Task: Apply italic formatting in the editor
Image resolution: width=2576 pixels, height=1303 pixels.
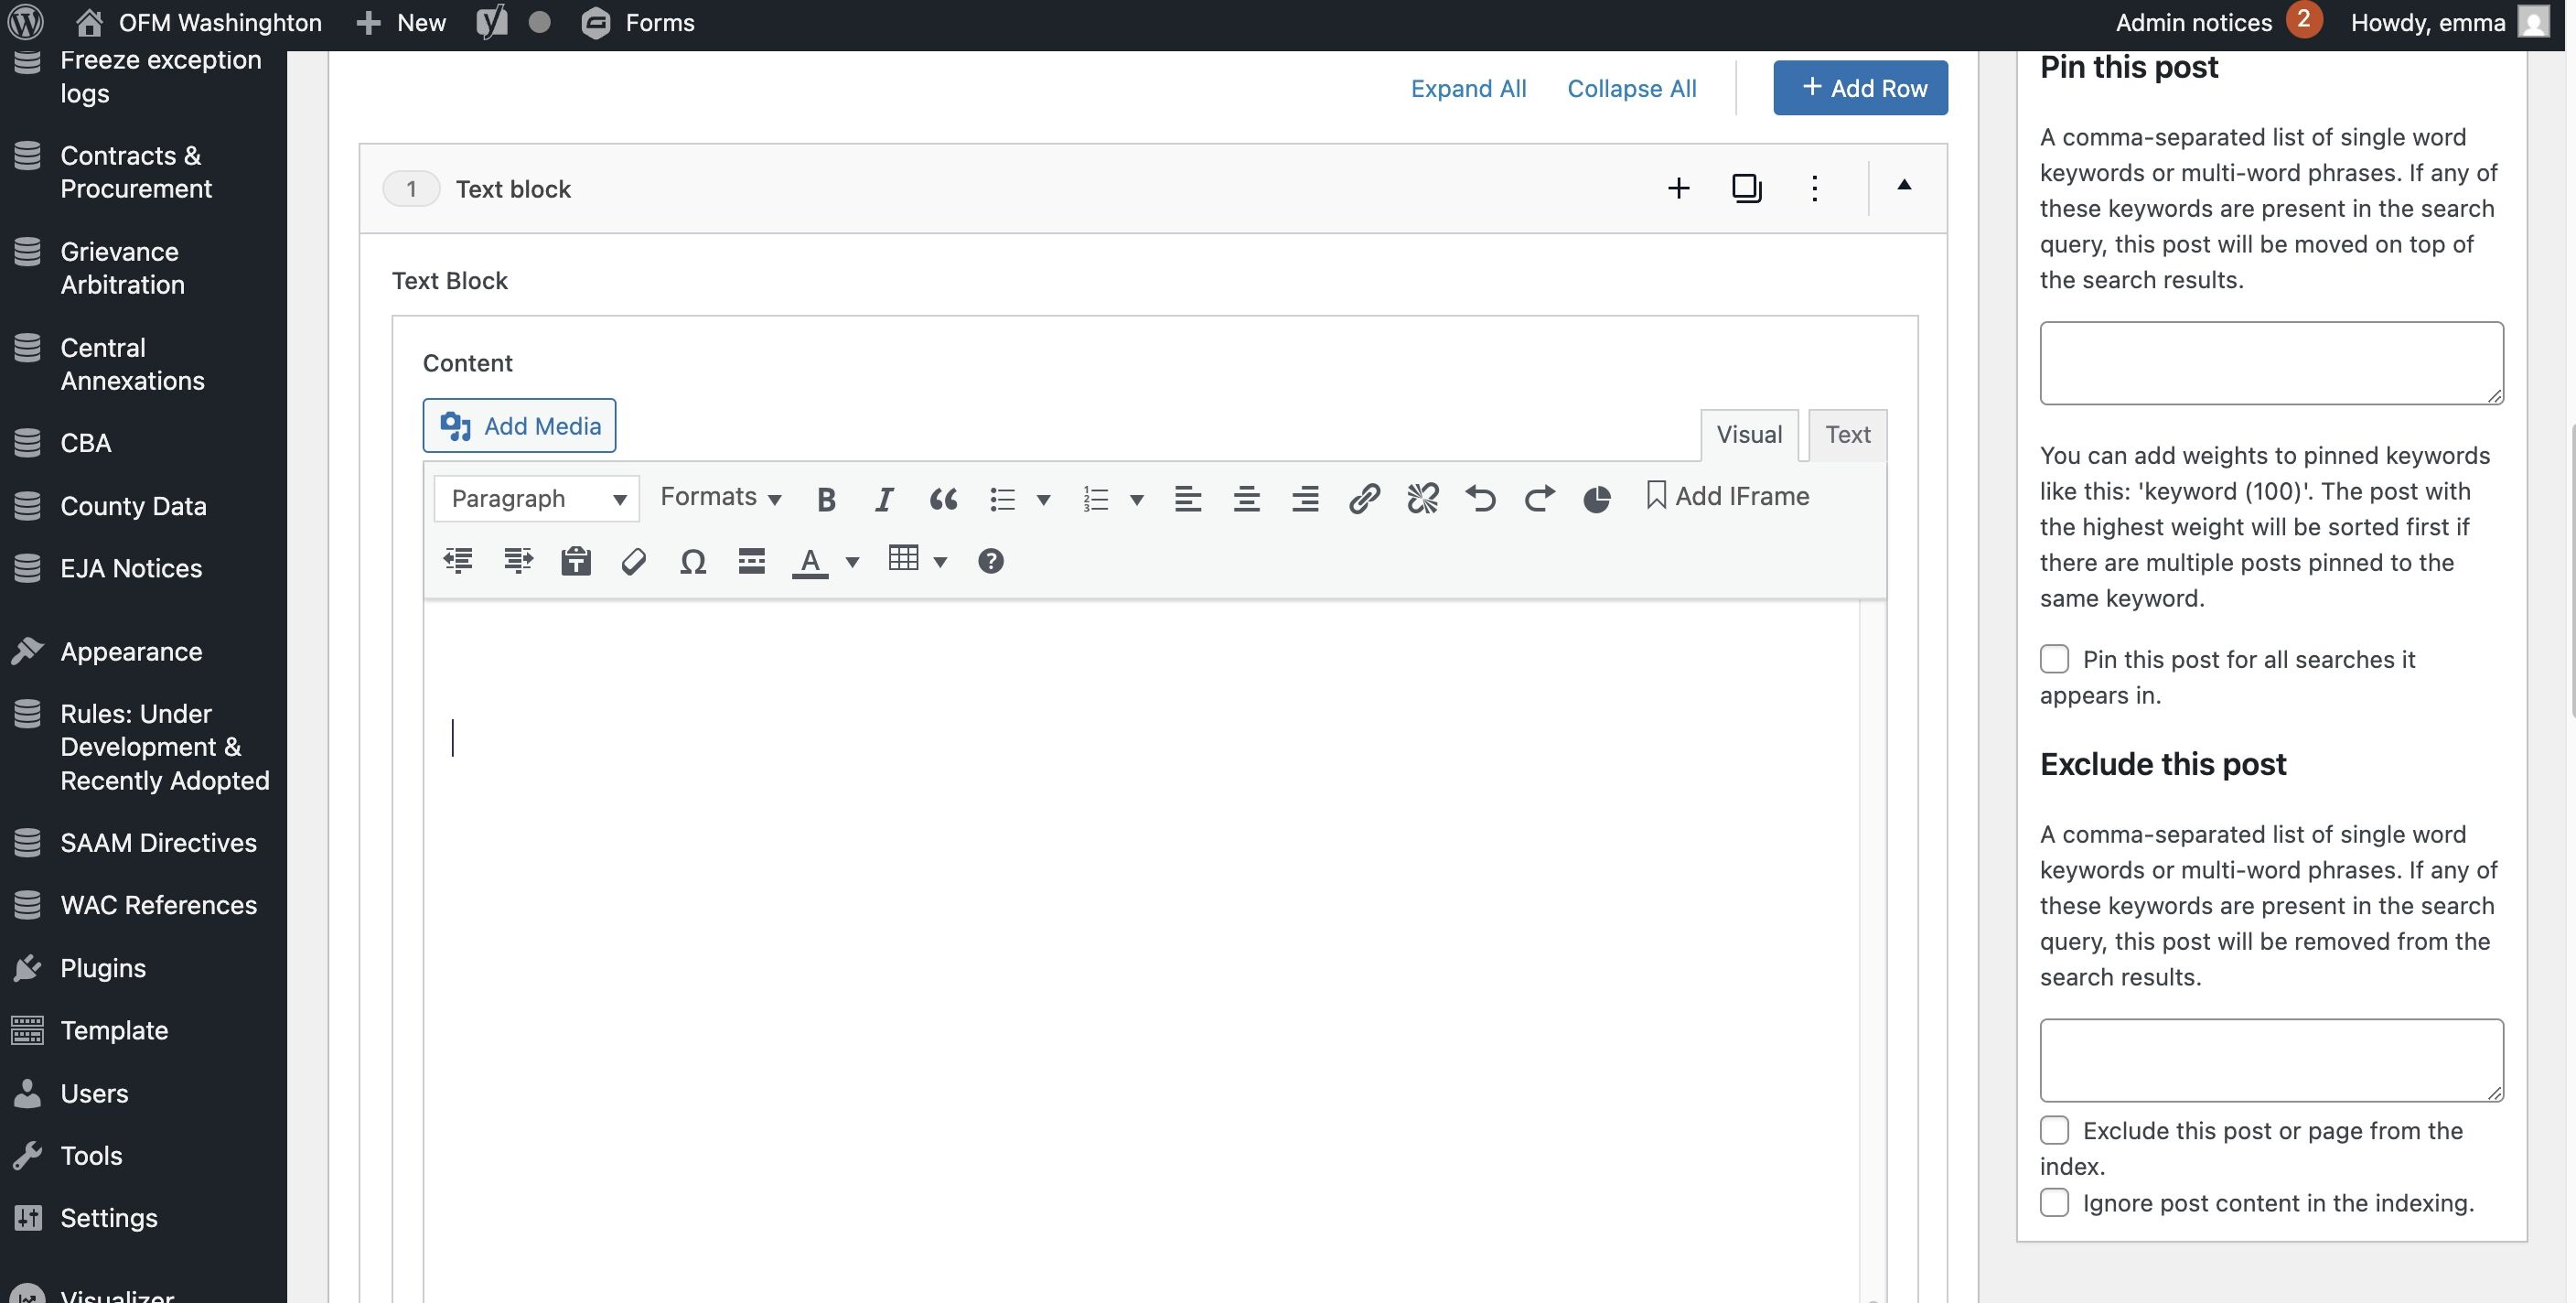Action: coord(884,499)
